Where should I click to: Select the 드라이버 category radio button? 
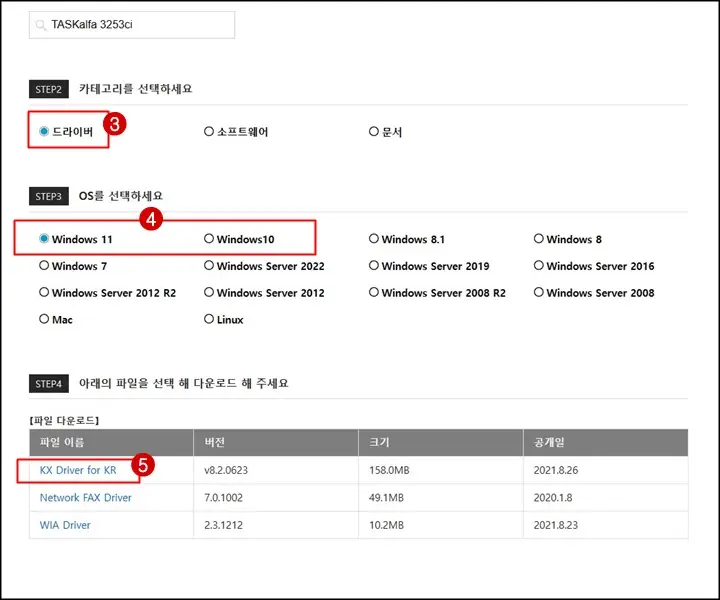coord(44,132)
